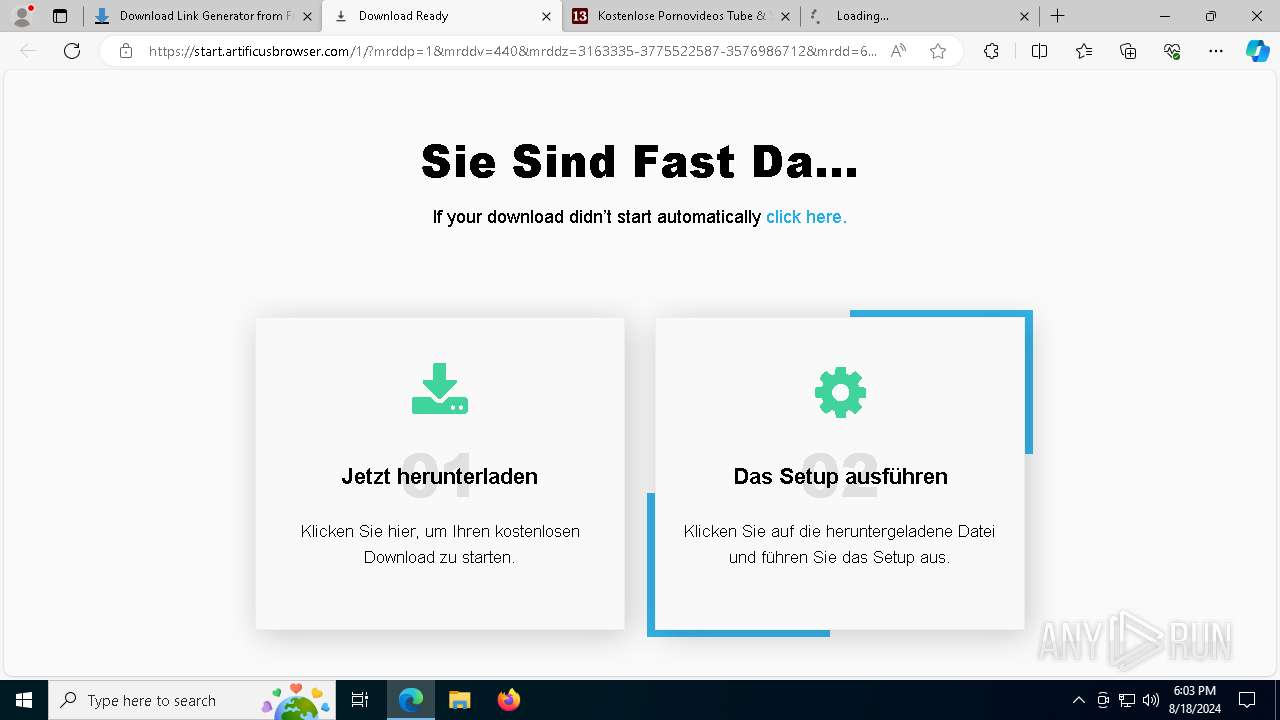1280x720 pixels.
Task: Open the tab actions menu icon
Action: tap(60, 16)
